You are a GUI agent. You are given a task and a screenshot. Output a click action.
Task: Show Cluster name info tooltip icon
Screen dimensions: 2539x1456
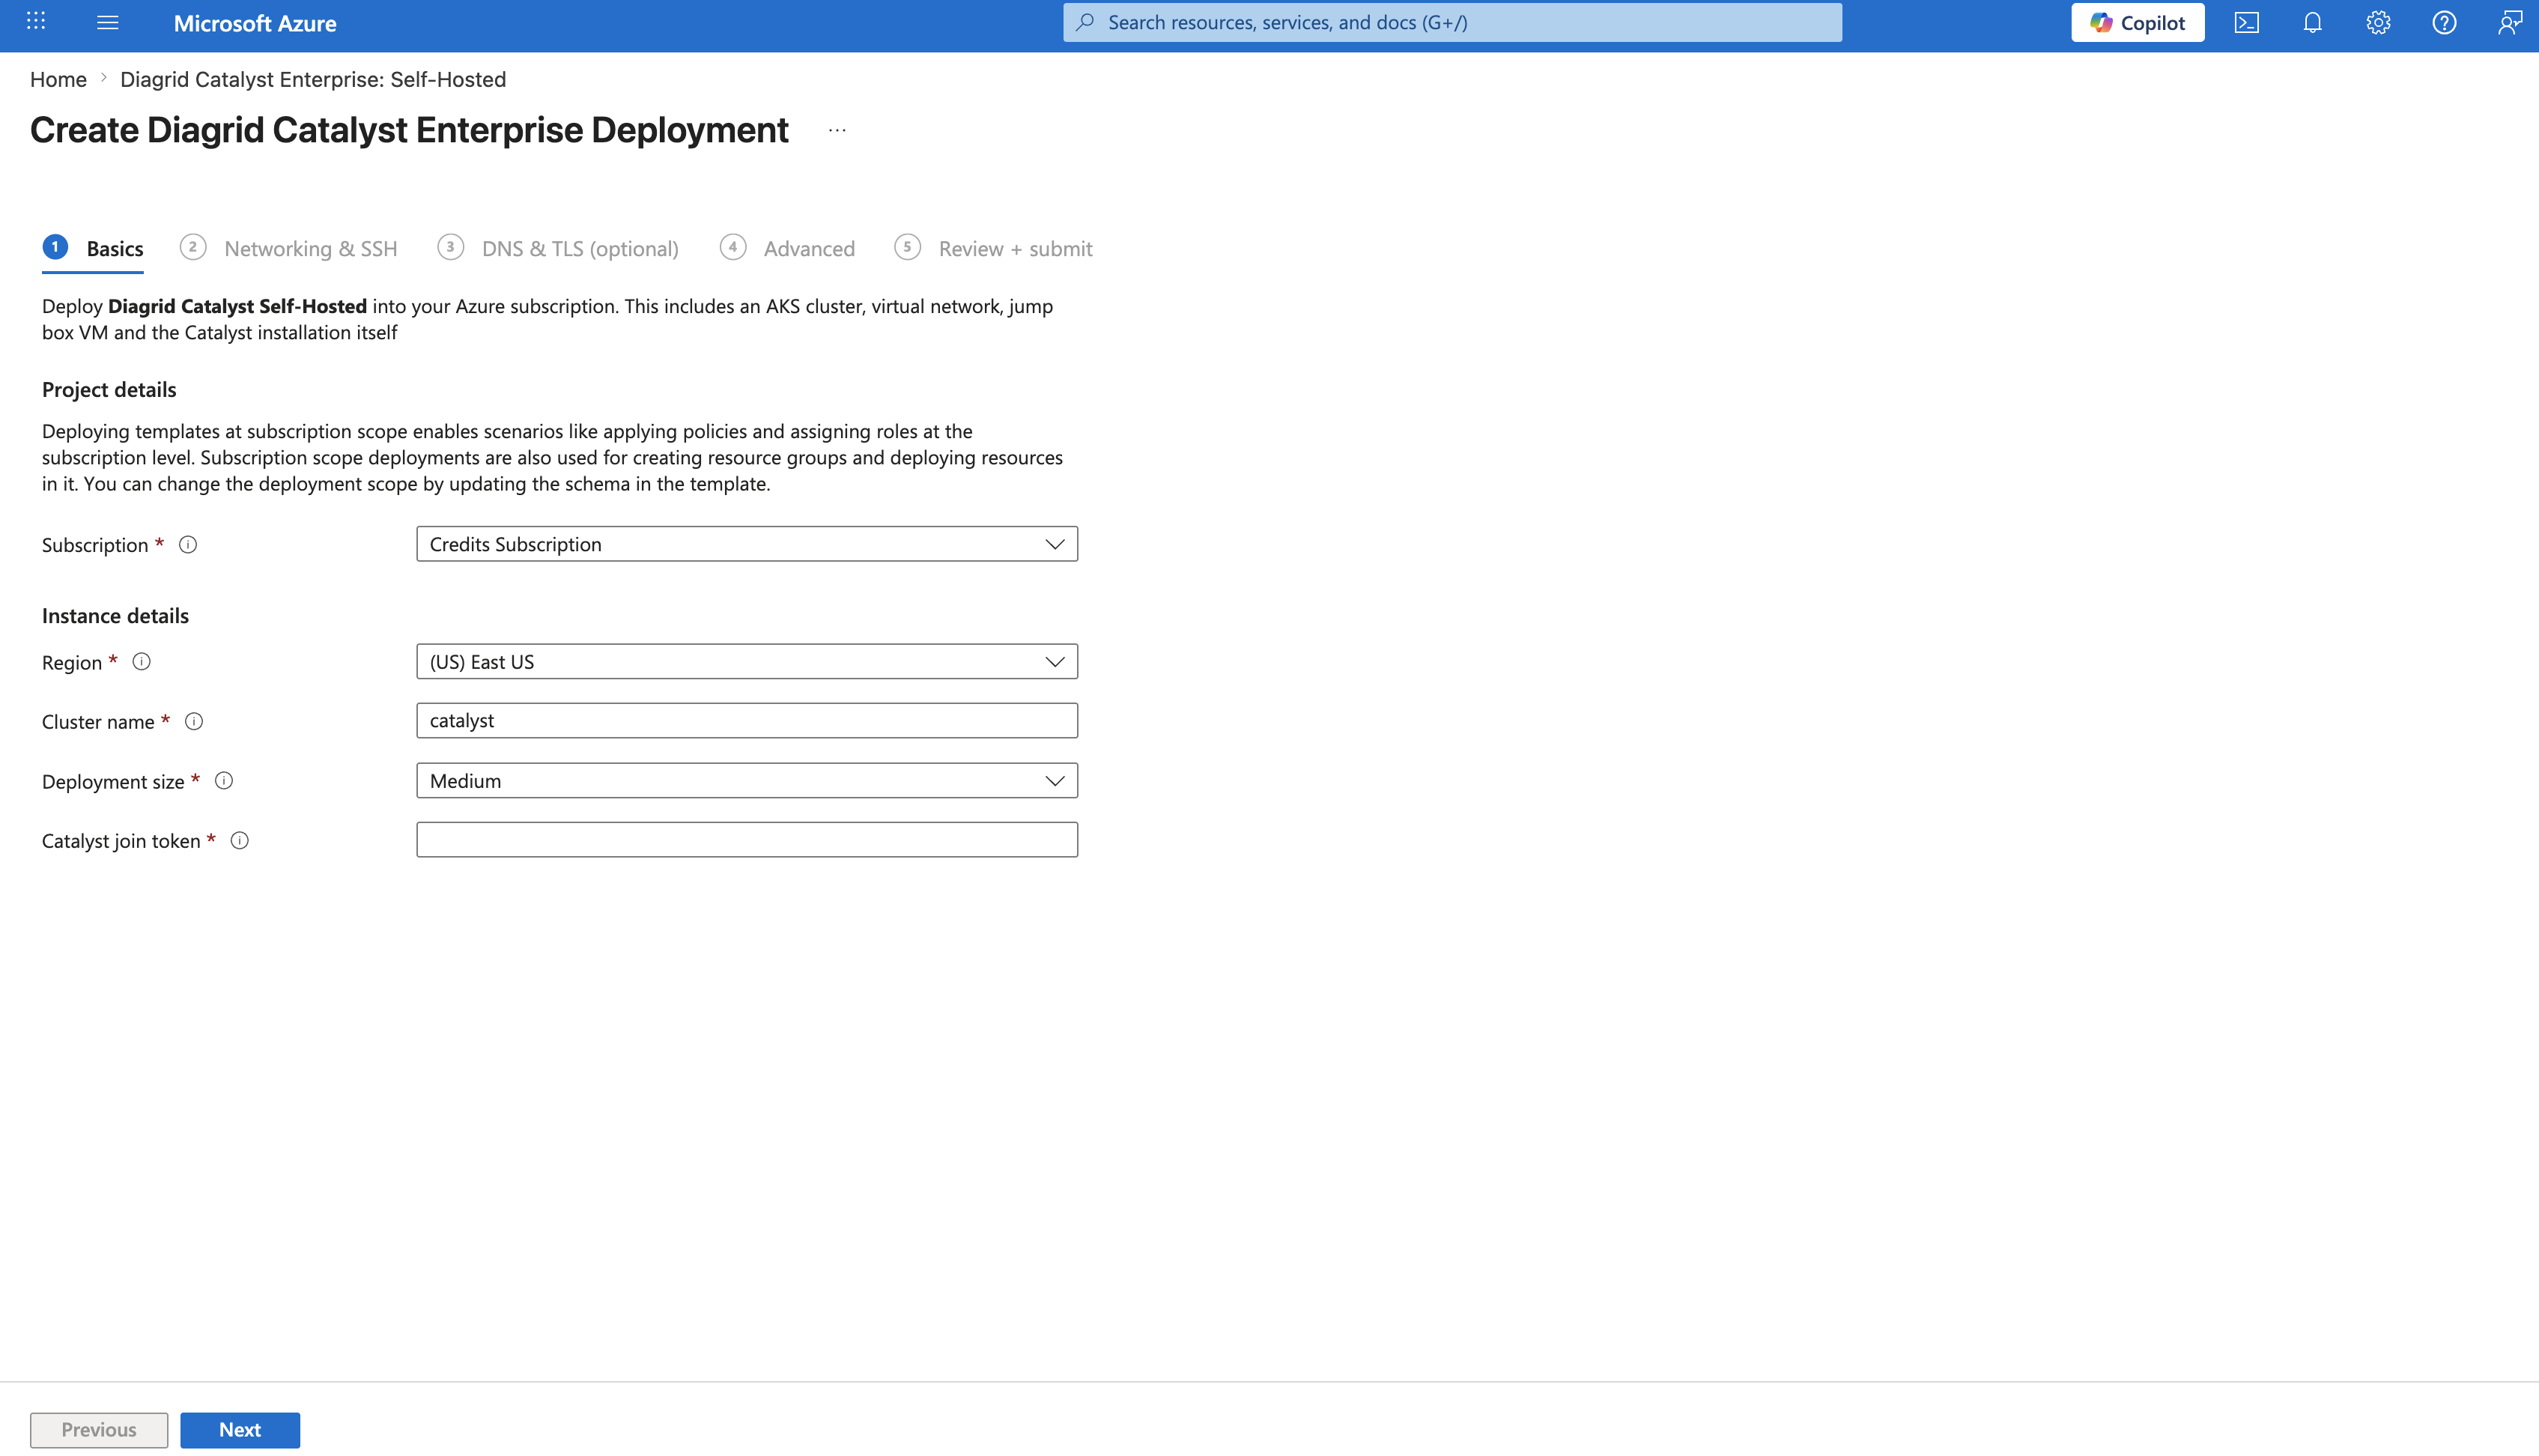194,721
